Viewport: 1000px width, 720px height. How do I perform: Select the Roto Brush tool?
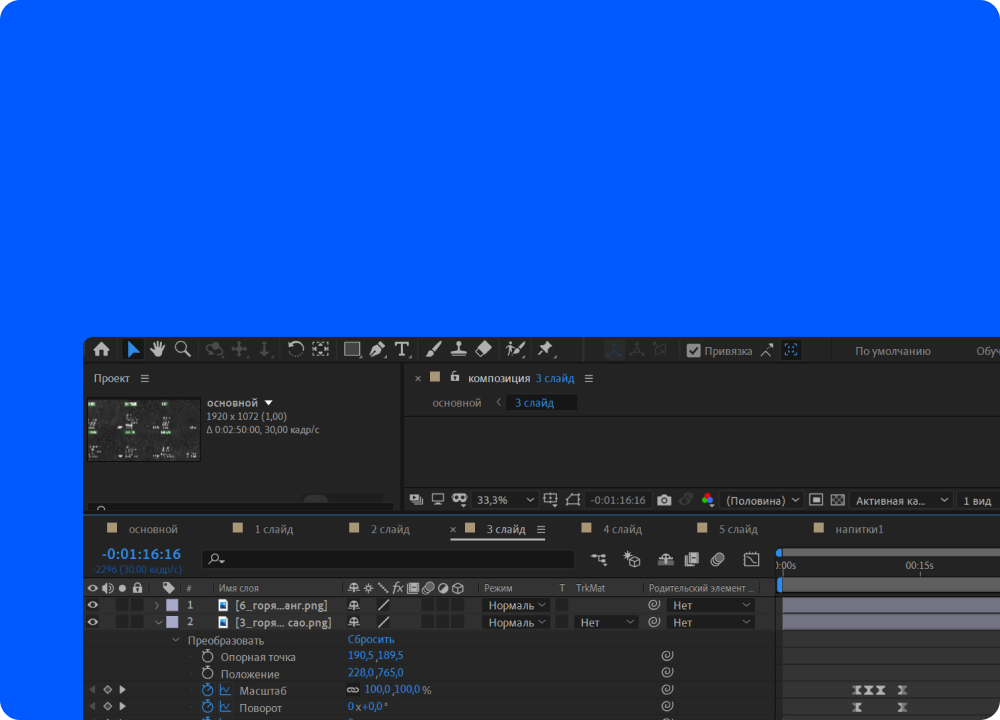click(x=515, y=349)
